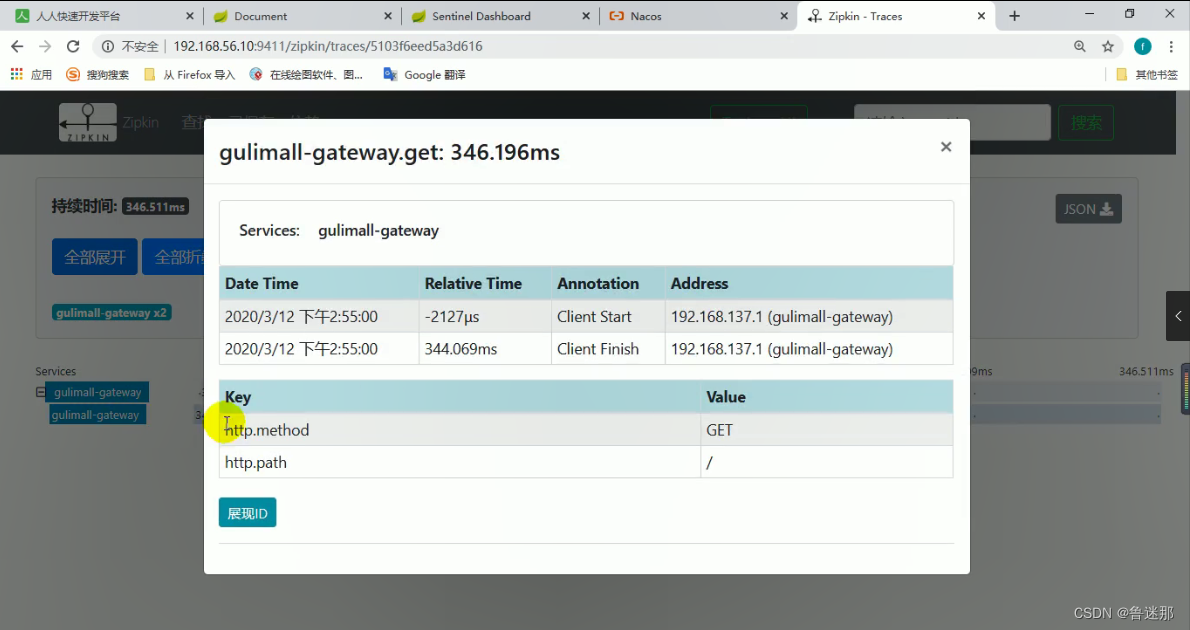Click the 展现ID button
Image resolution: width=1190 pixels, height=630 pixels.
coord(247,513)
